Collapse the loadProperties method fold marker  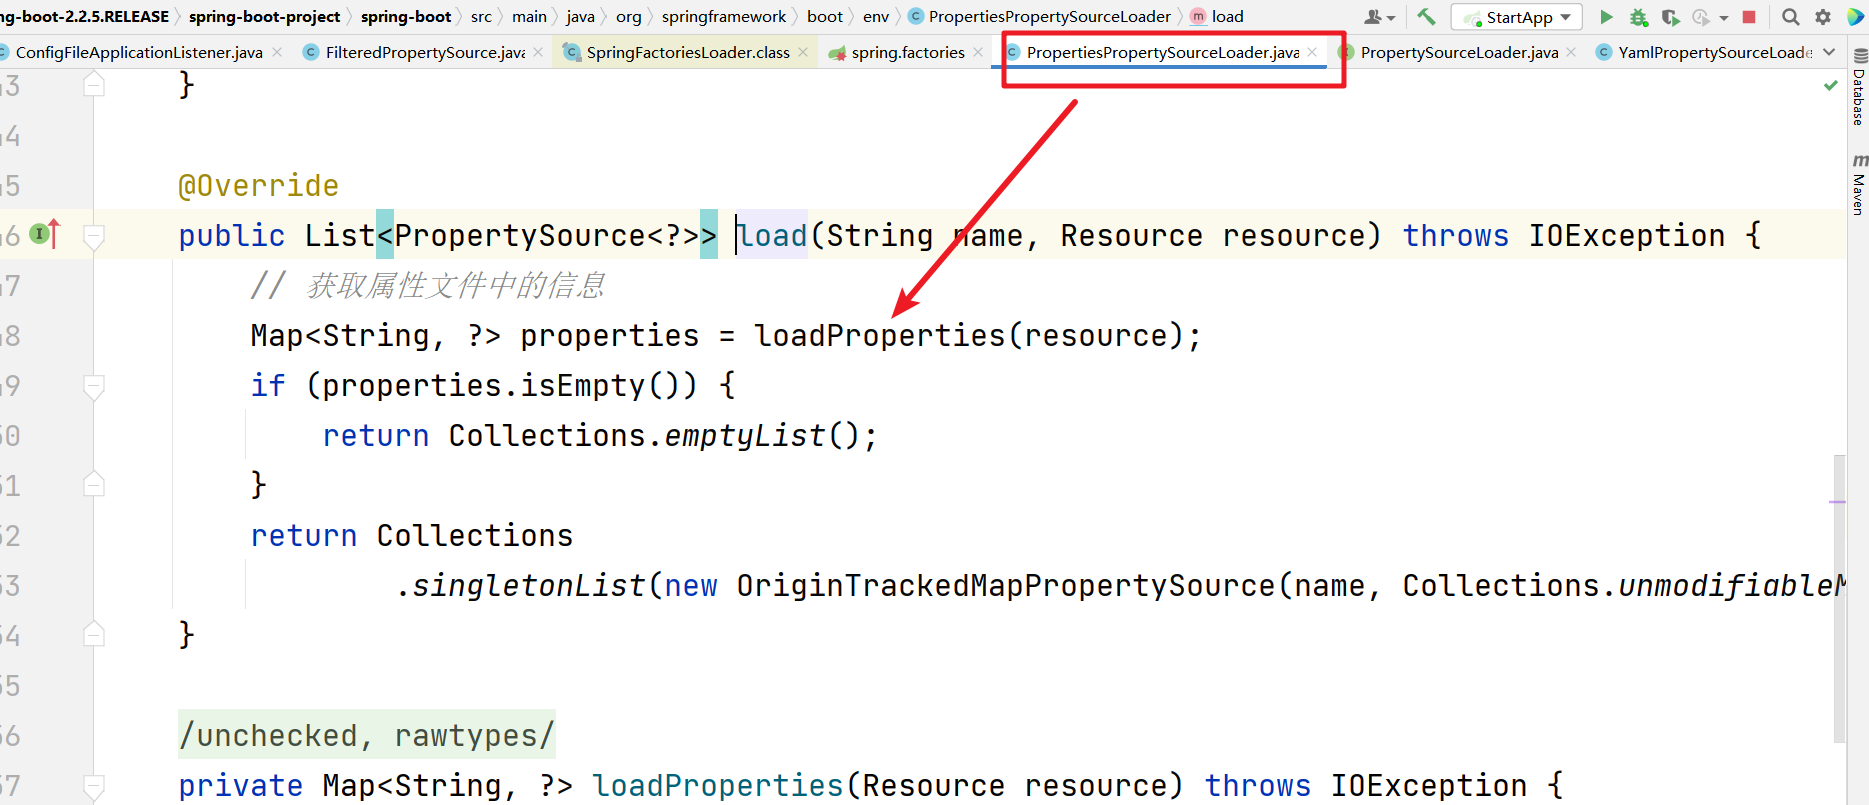pyautogui.click(x=94, y=786)
